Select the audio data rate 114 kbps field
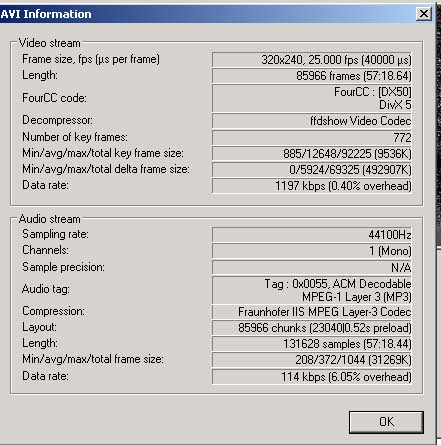The width and height of the screenshot is (441, 445). (312, 377)
